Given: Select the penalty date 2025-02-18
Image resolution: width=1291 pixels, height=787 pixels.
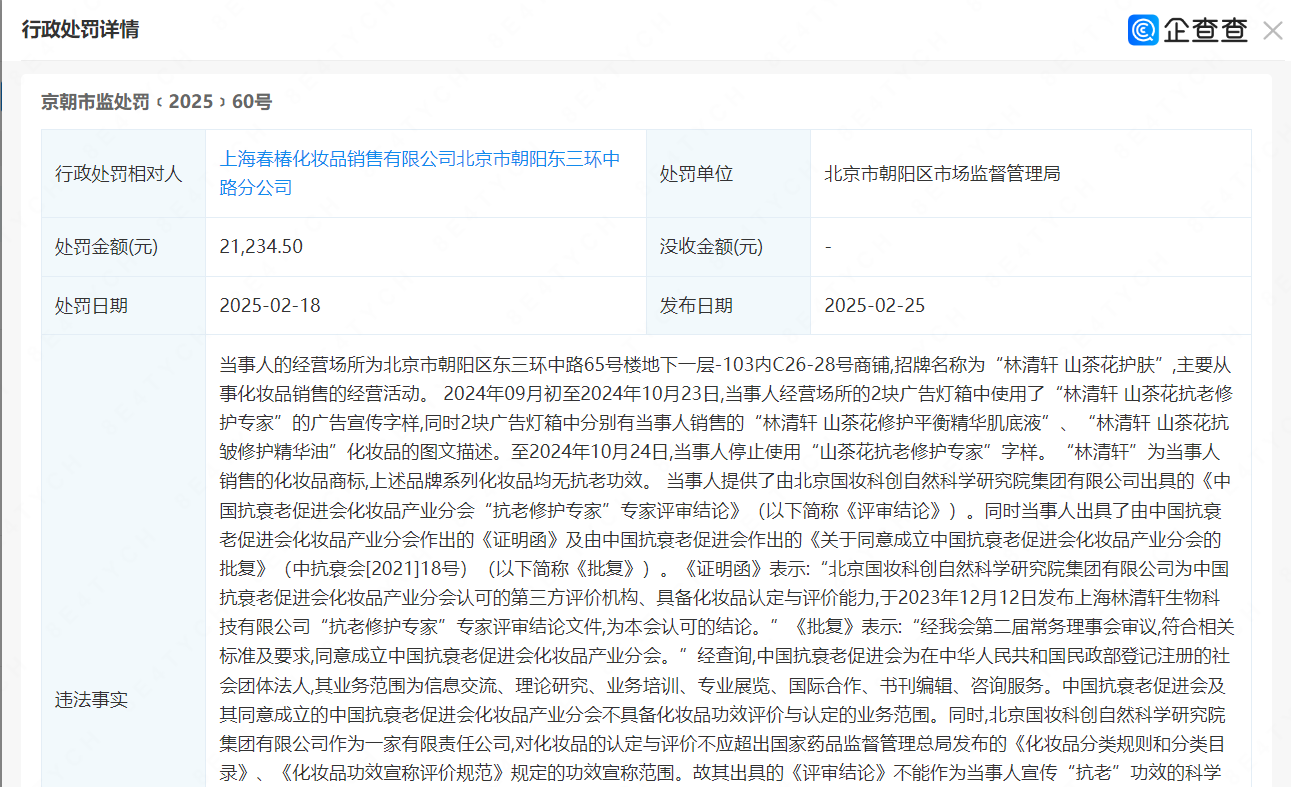Looking at the screenshot, I should [270, 306].
